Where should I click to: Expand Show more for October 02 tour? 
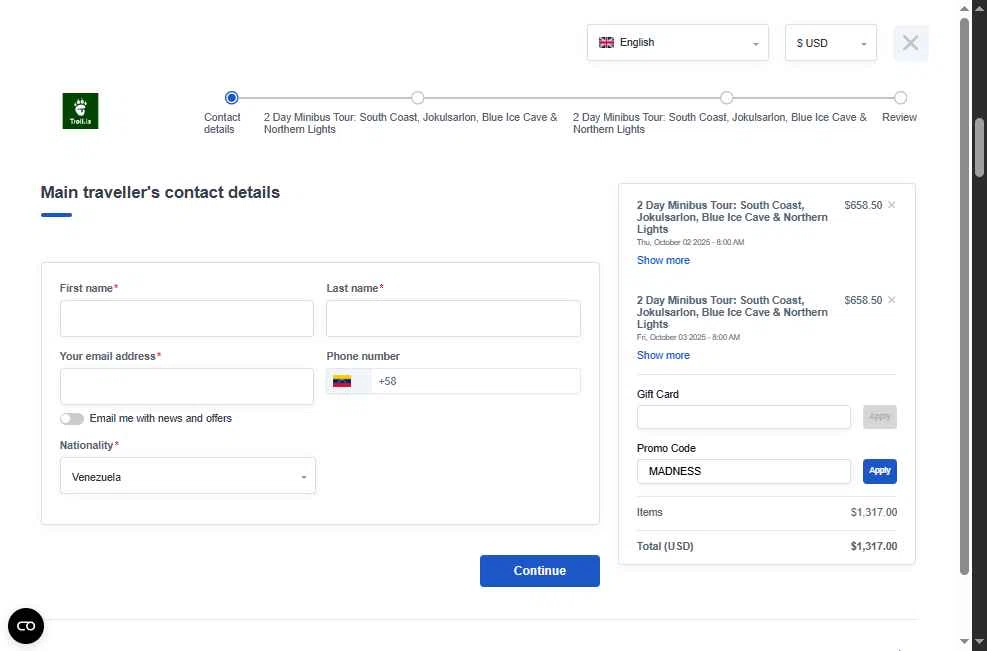[x=663, y=260]
